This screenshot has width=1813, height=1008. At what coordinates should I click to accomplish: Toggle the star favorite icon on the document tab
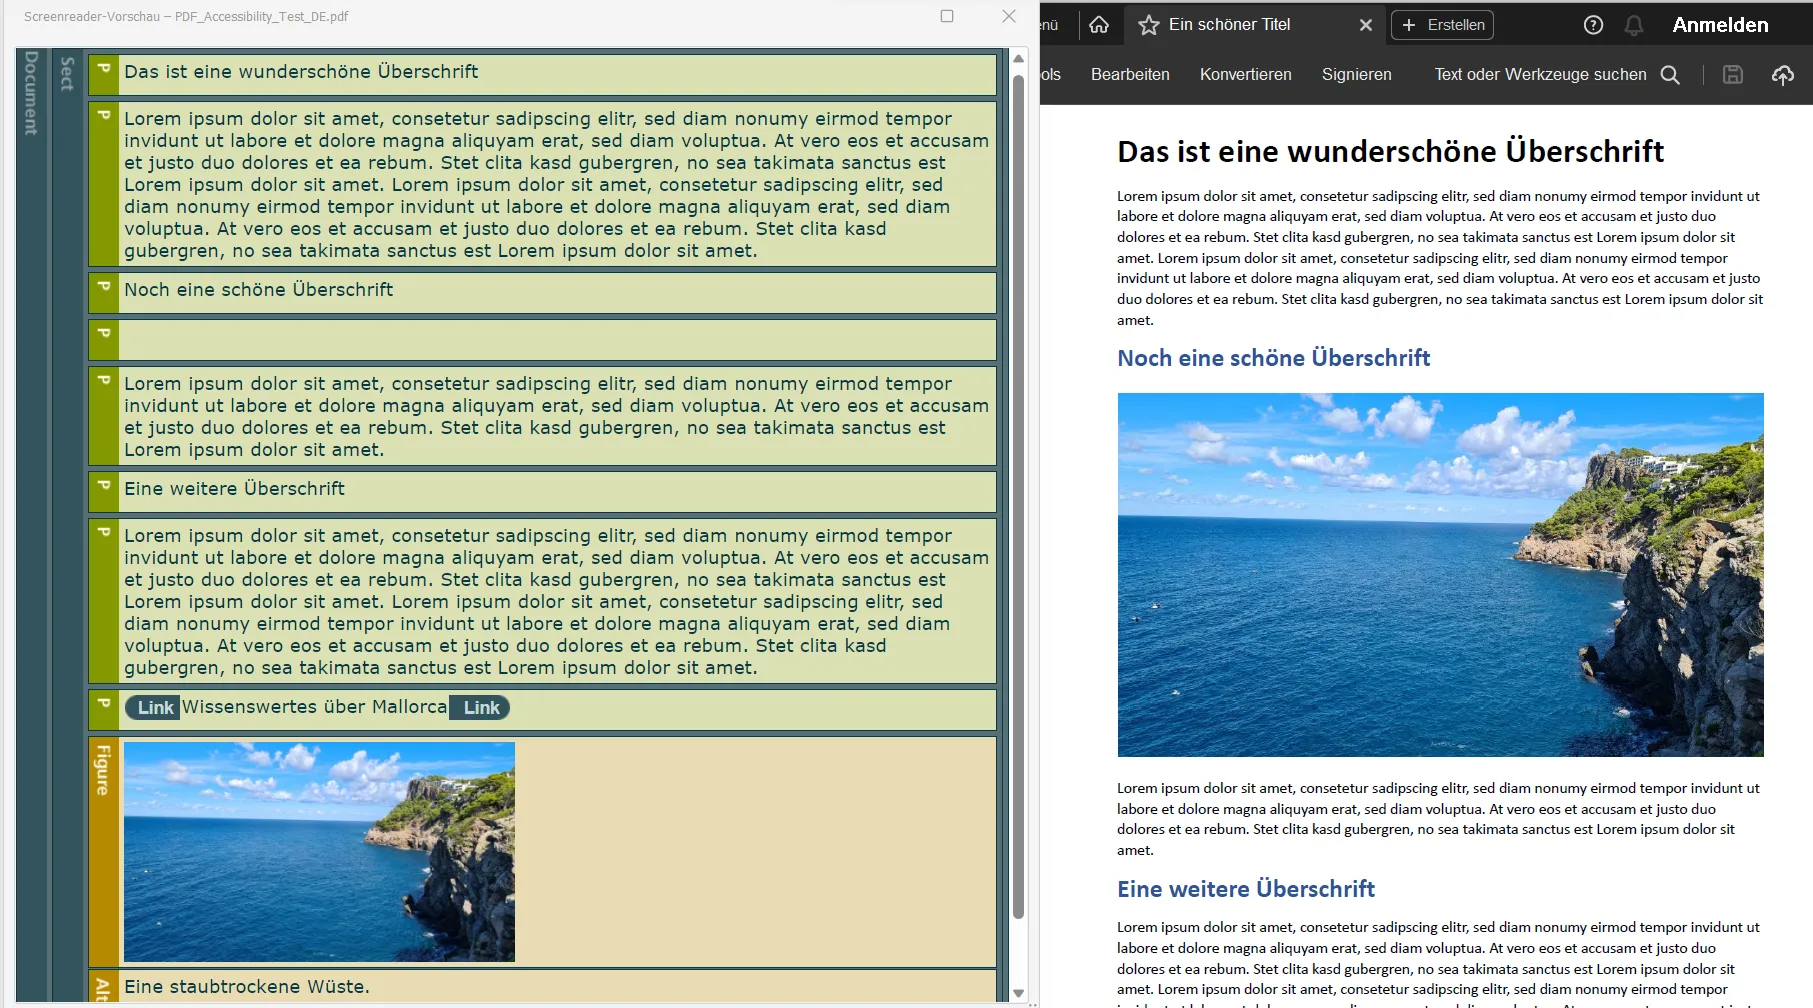tap(1147, 25)
